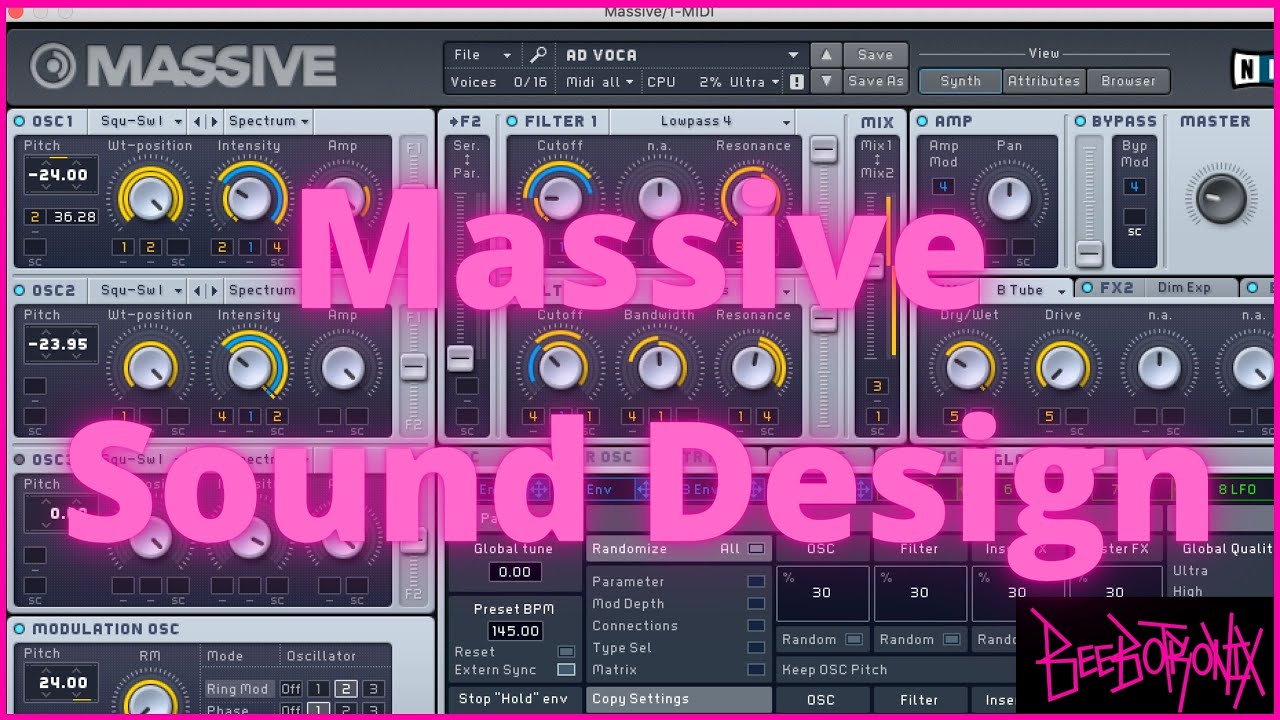Screen dimensions: 1280x720
Task: Click the OSC Random button
Action: [x=822, y=640]
